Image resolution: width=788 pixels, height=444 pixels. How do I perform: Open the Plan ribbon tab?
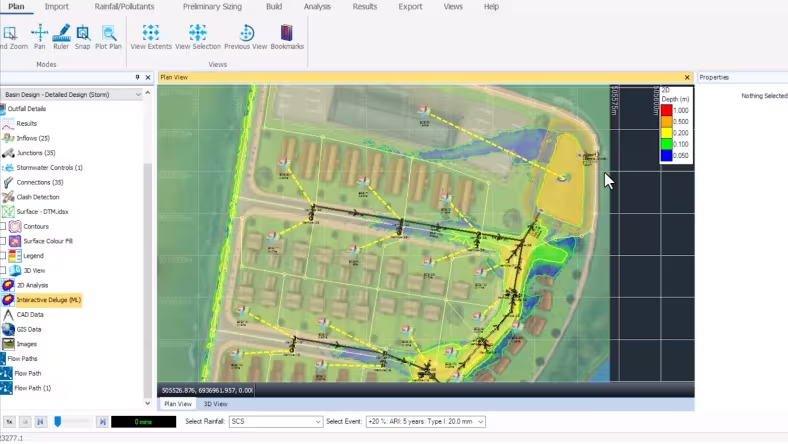(16, 7)
